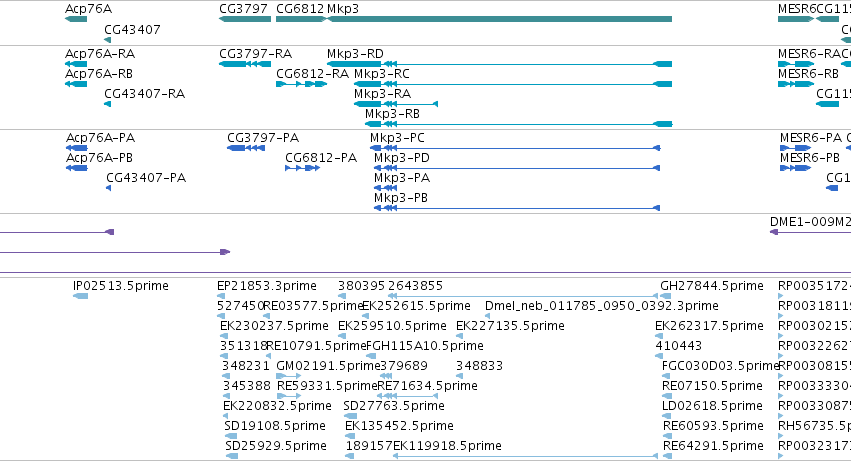Screen dimensions: 851x461
Task: Click cDNA label RE59331.5prime
Action: [x=327, y=386]
